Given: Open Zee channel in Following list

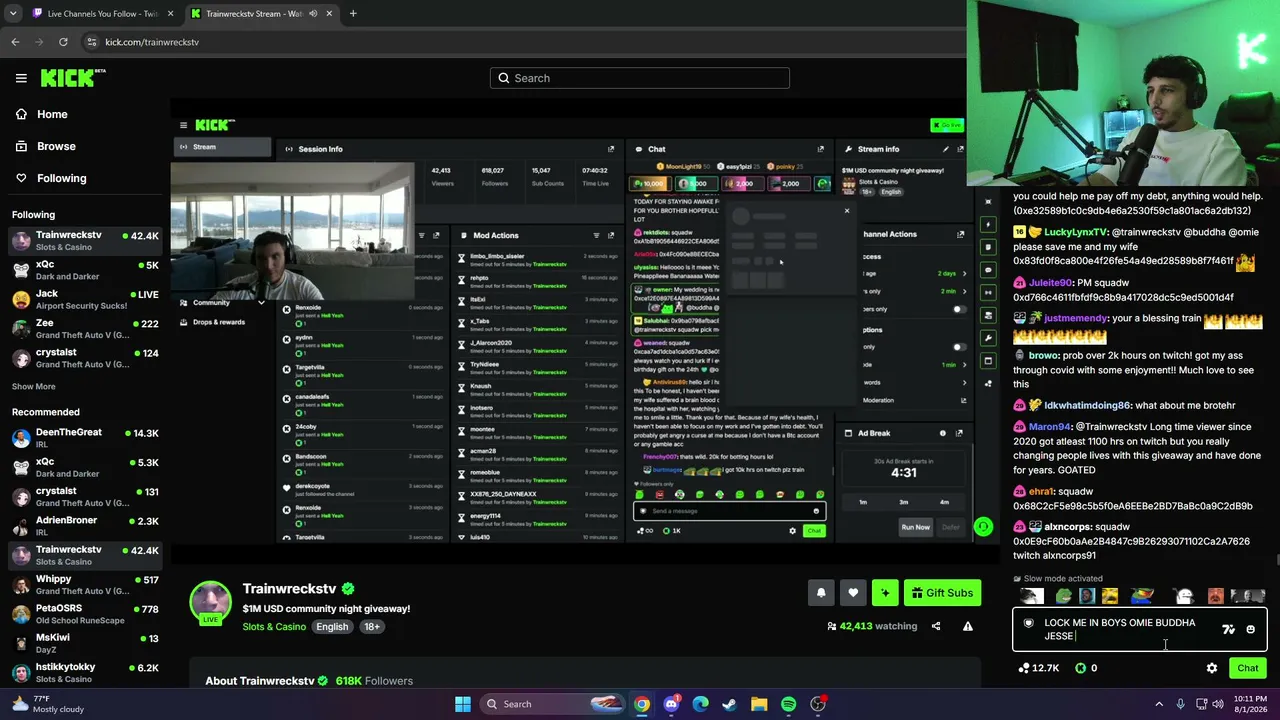Looking at the screenshot, I should point(85,329).
